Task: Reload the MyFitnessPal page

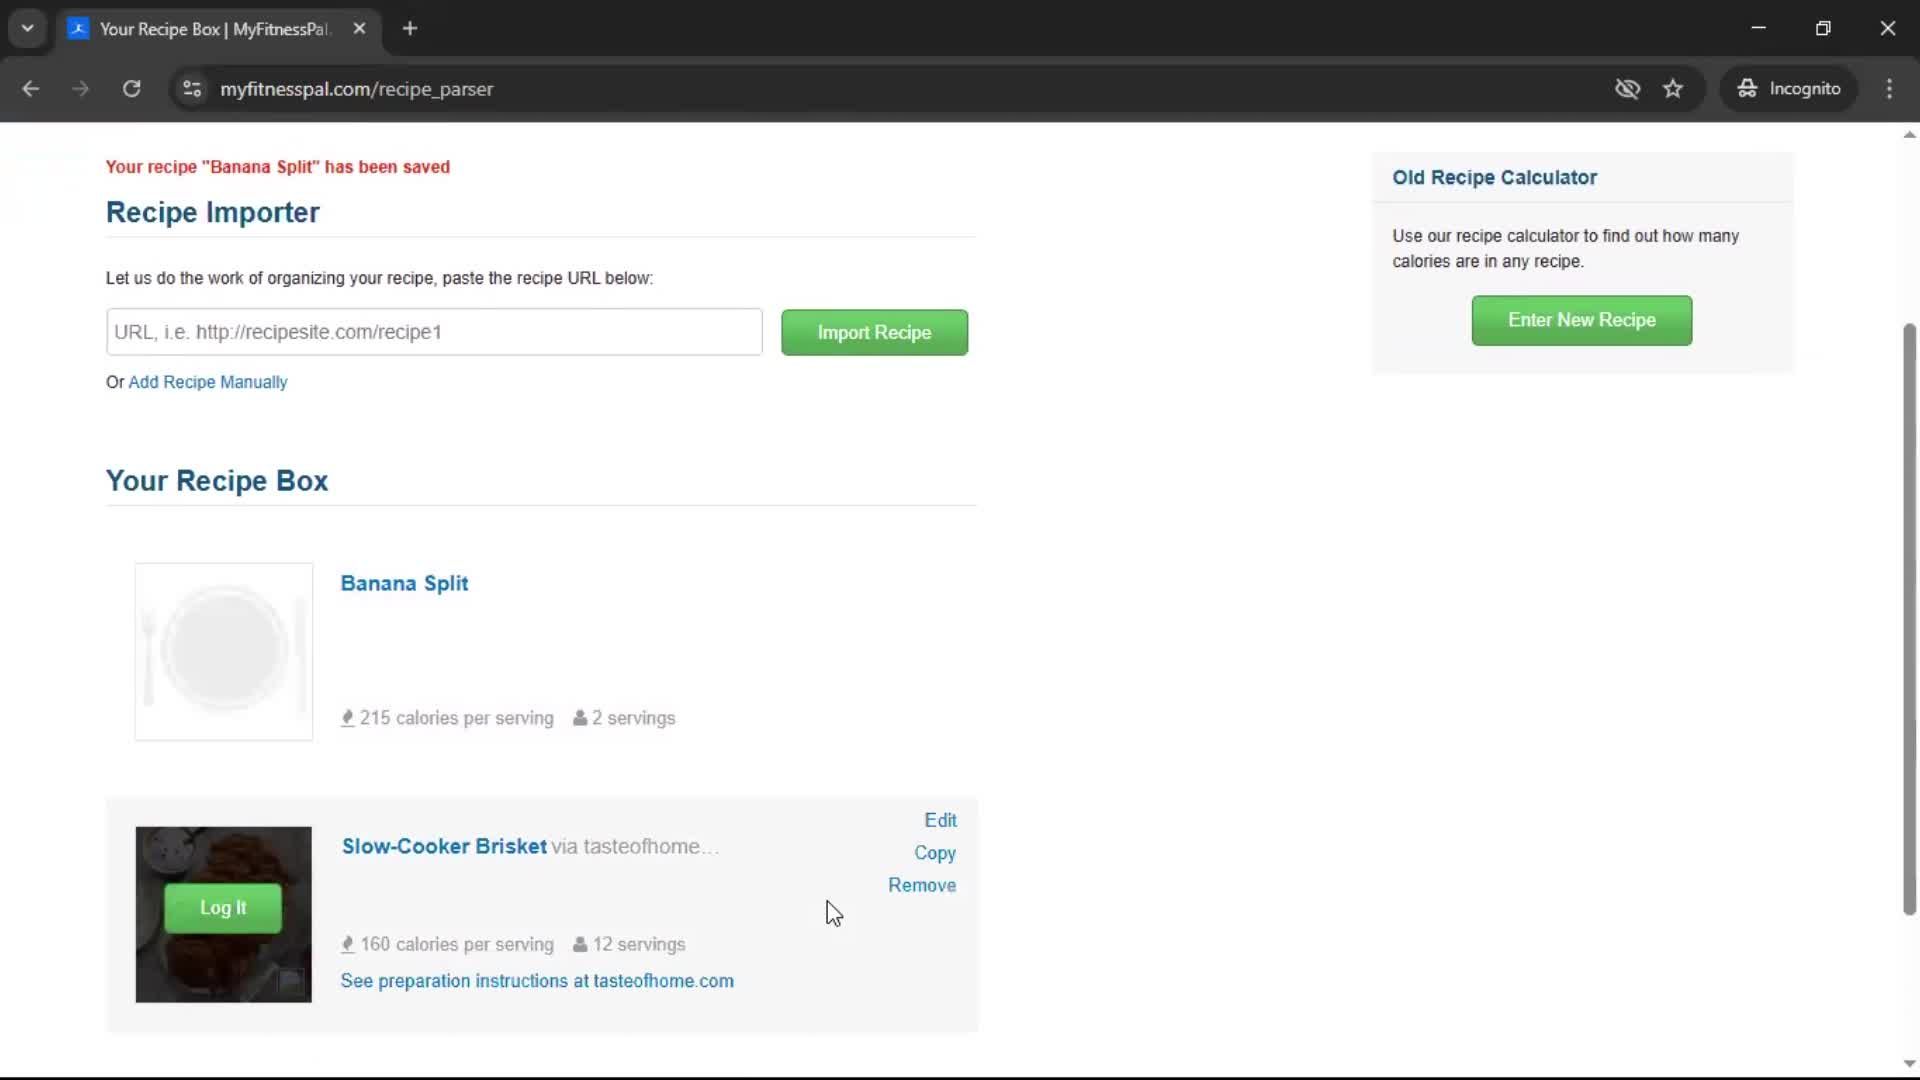Action: tap(131, 89)
